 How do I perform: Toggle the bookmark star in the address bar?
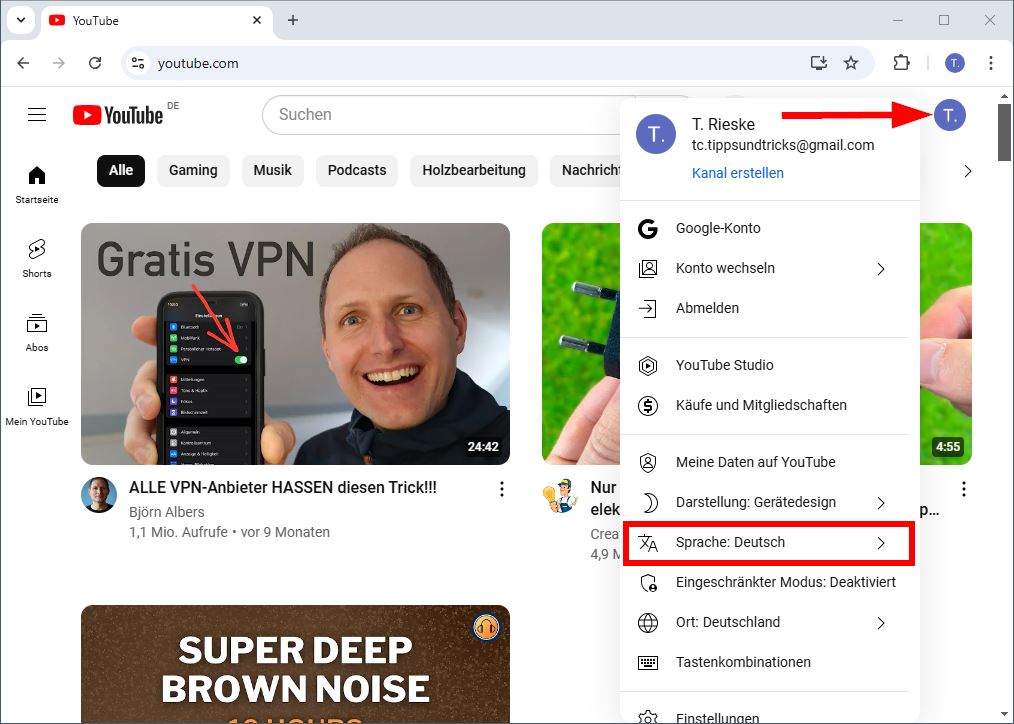(x=851, y=62)
